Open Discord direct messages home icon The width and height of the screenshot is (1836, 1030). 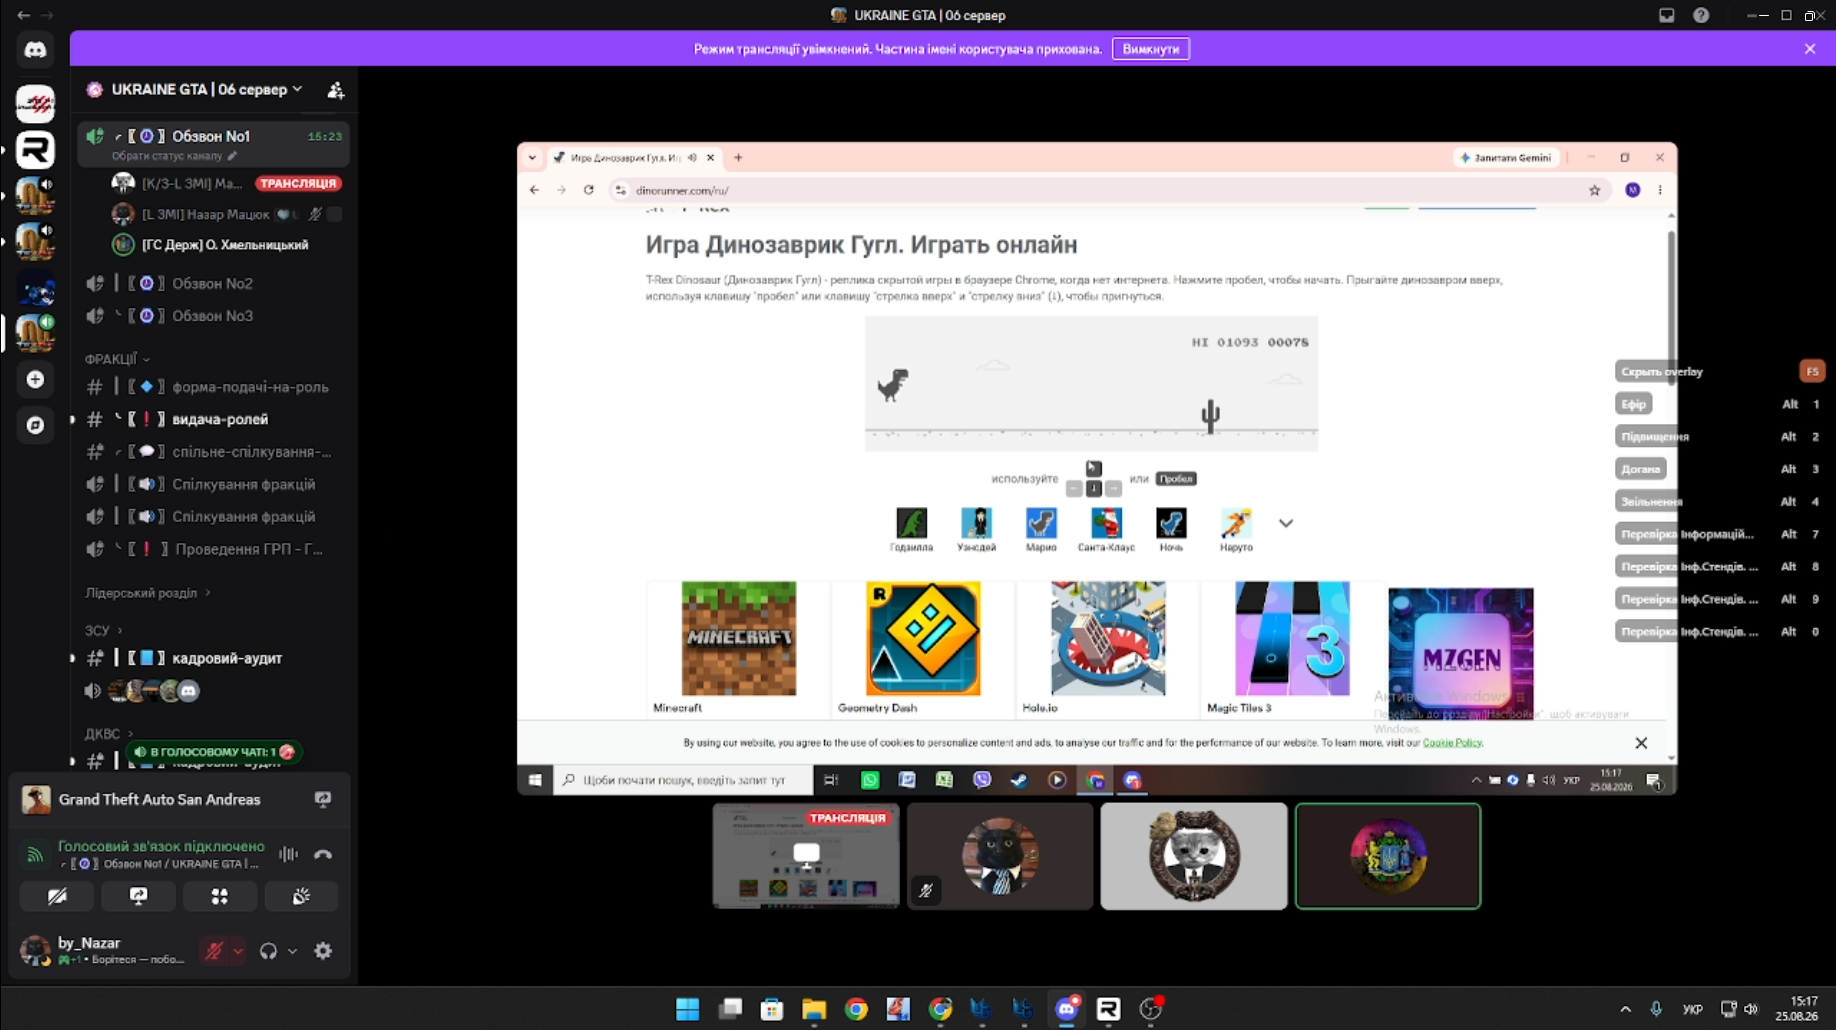(x=35, y=49)
